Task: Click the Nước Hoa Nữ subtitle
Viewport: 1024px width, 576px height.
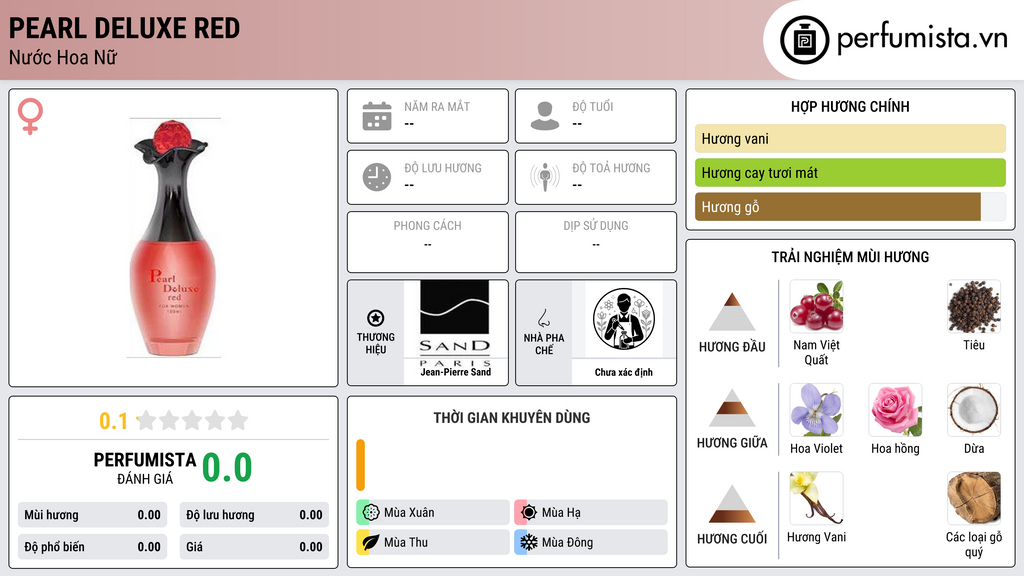Action: 63,57
